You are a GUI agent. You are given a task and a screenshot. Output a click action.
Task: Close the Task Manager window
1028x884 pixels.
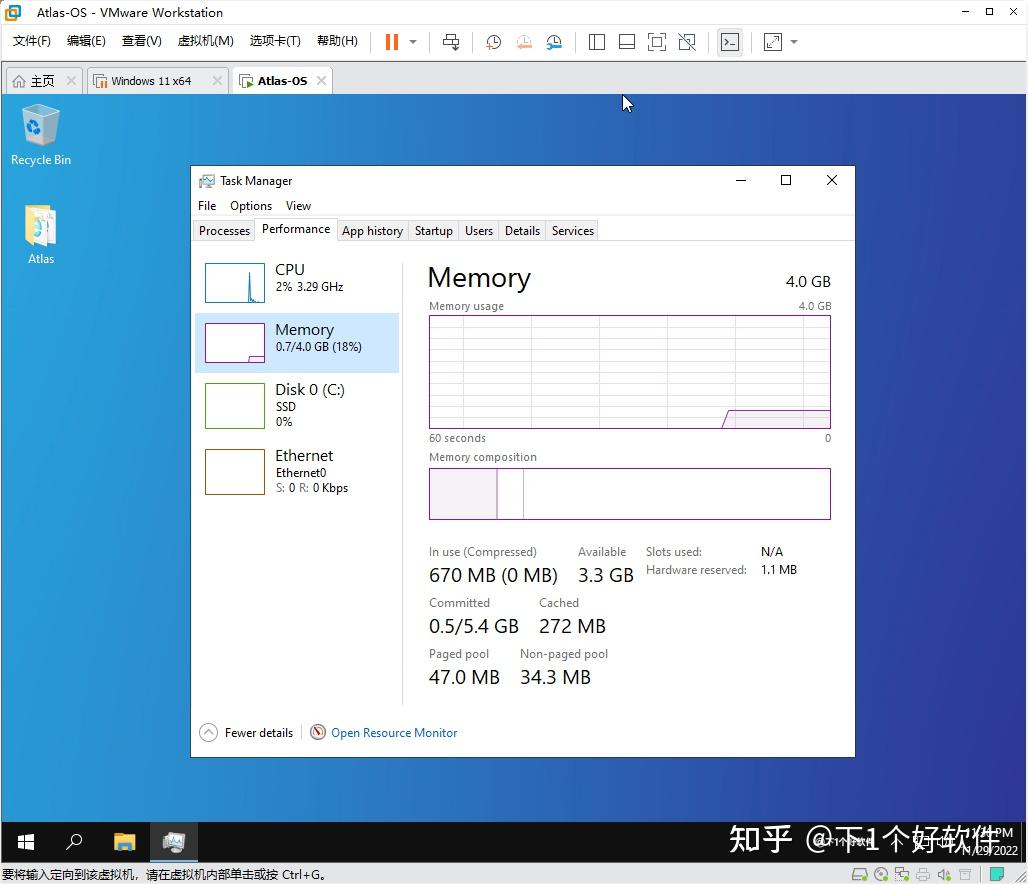point(832,180)
